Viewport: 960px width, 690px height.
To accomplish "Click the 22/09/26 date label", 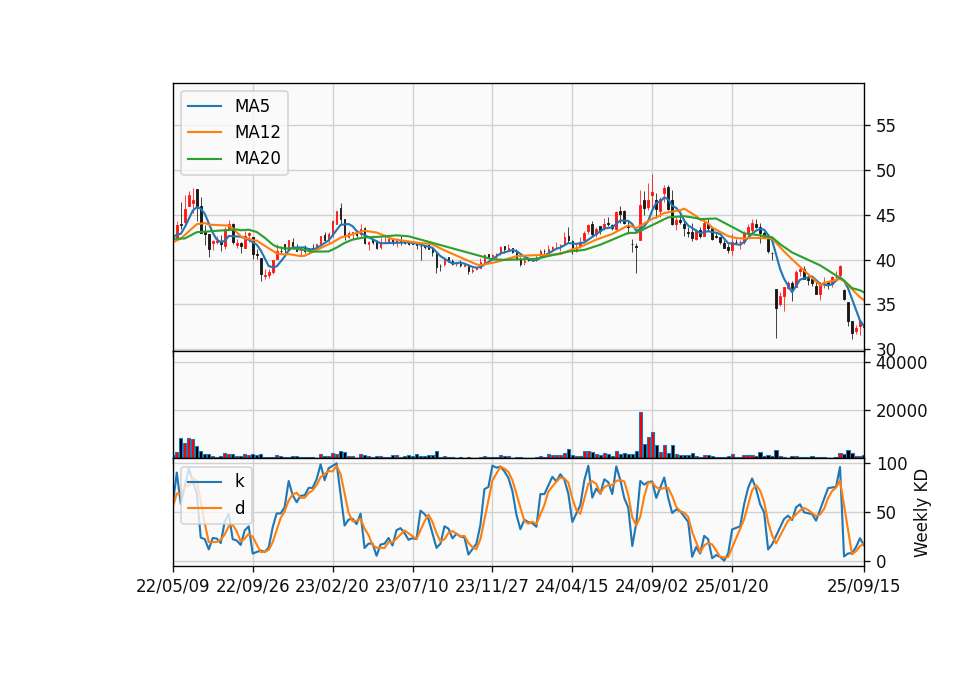I will pos(253,586).
